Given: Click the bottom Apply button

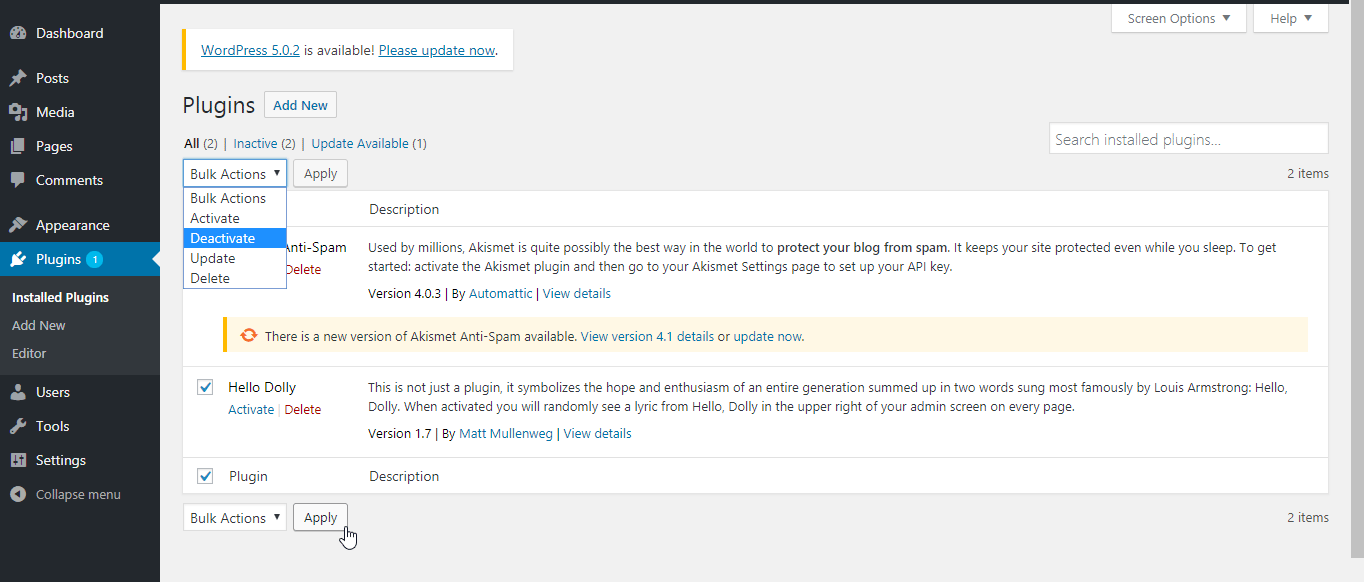Looking at the screenshot, I should [320, 518].
